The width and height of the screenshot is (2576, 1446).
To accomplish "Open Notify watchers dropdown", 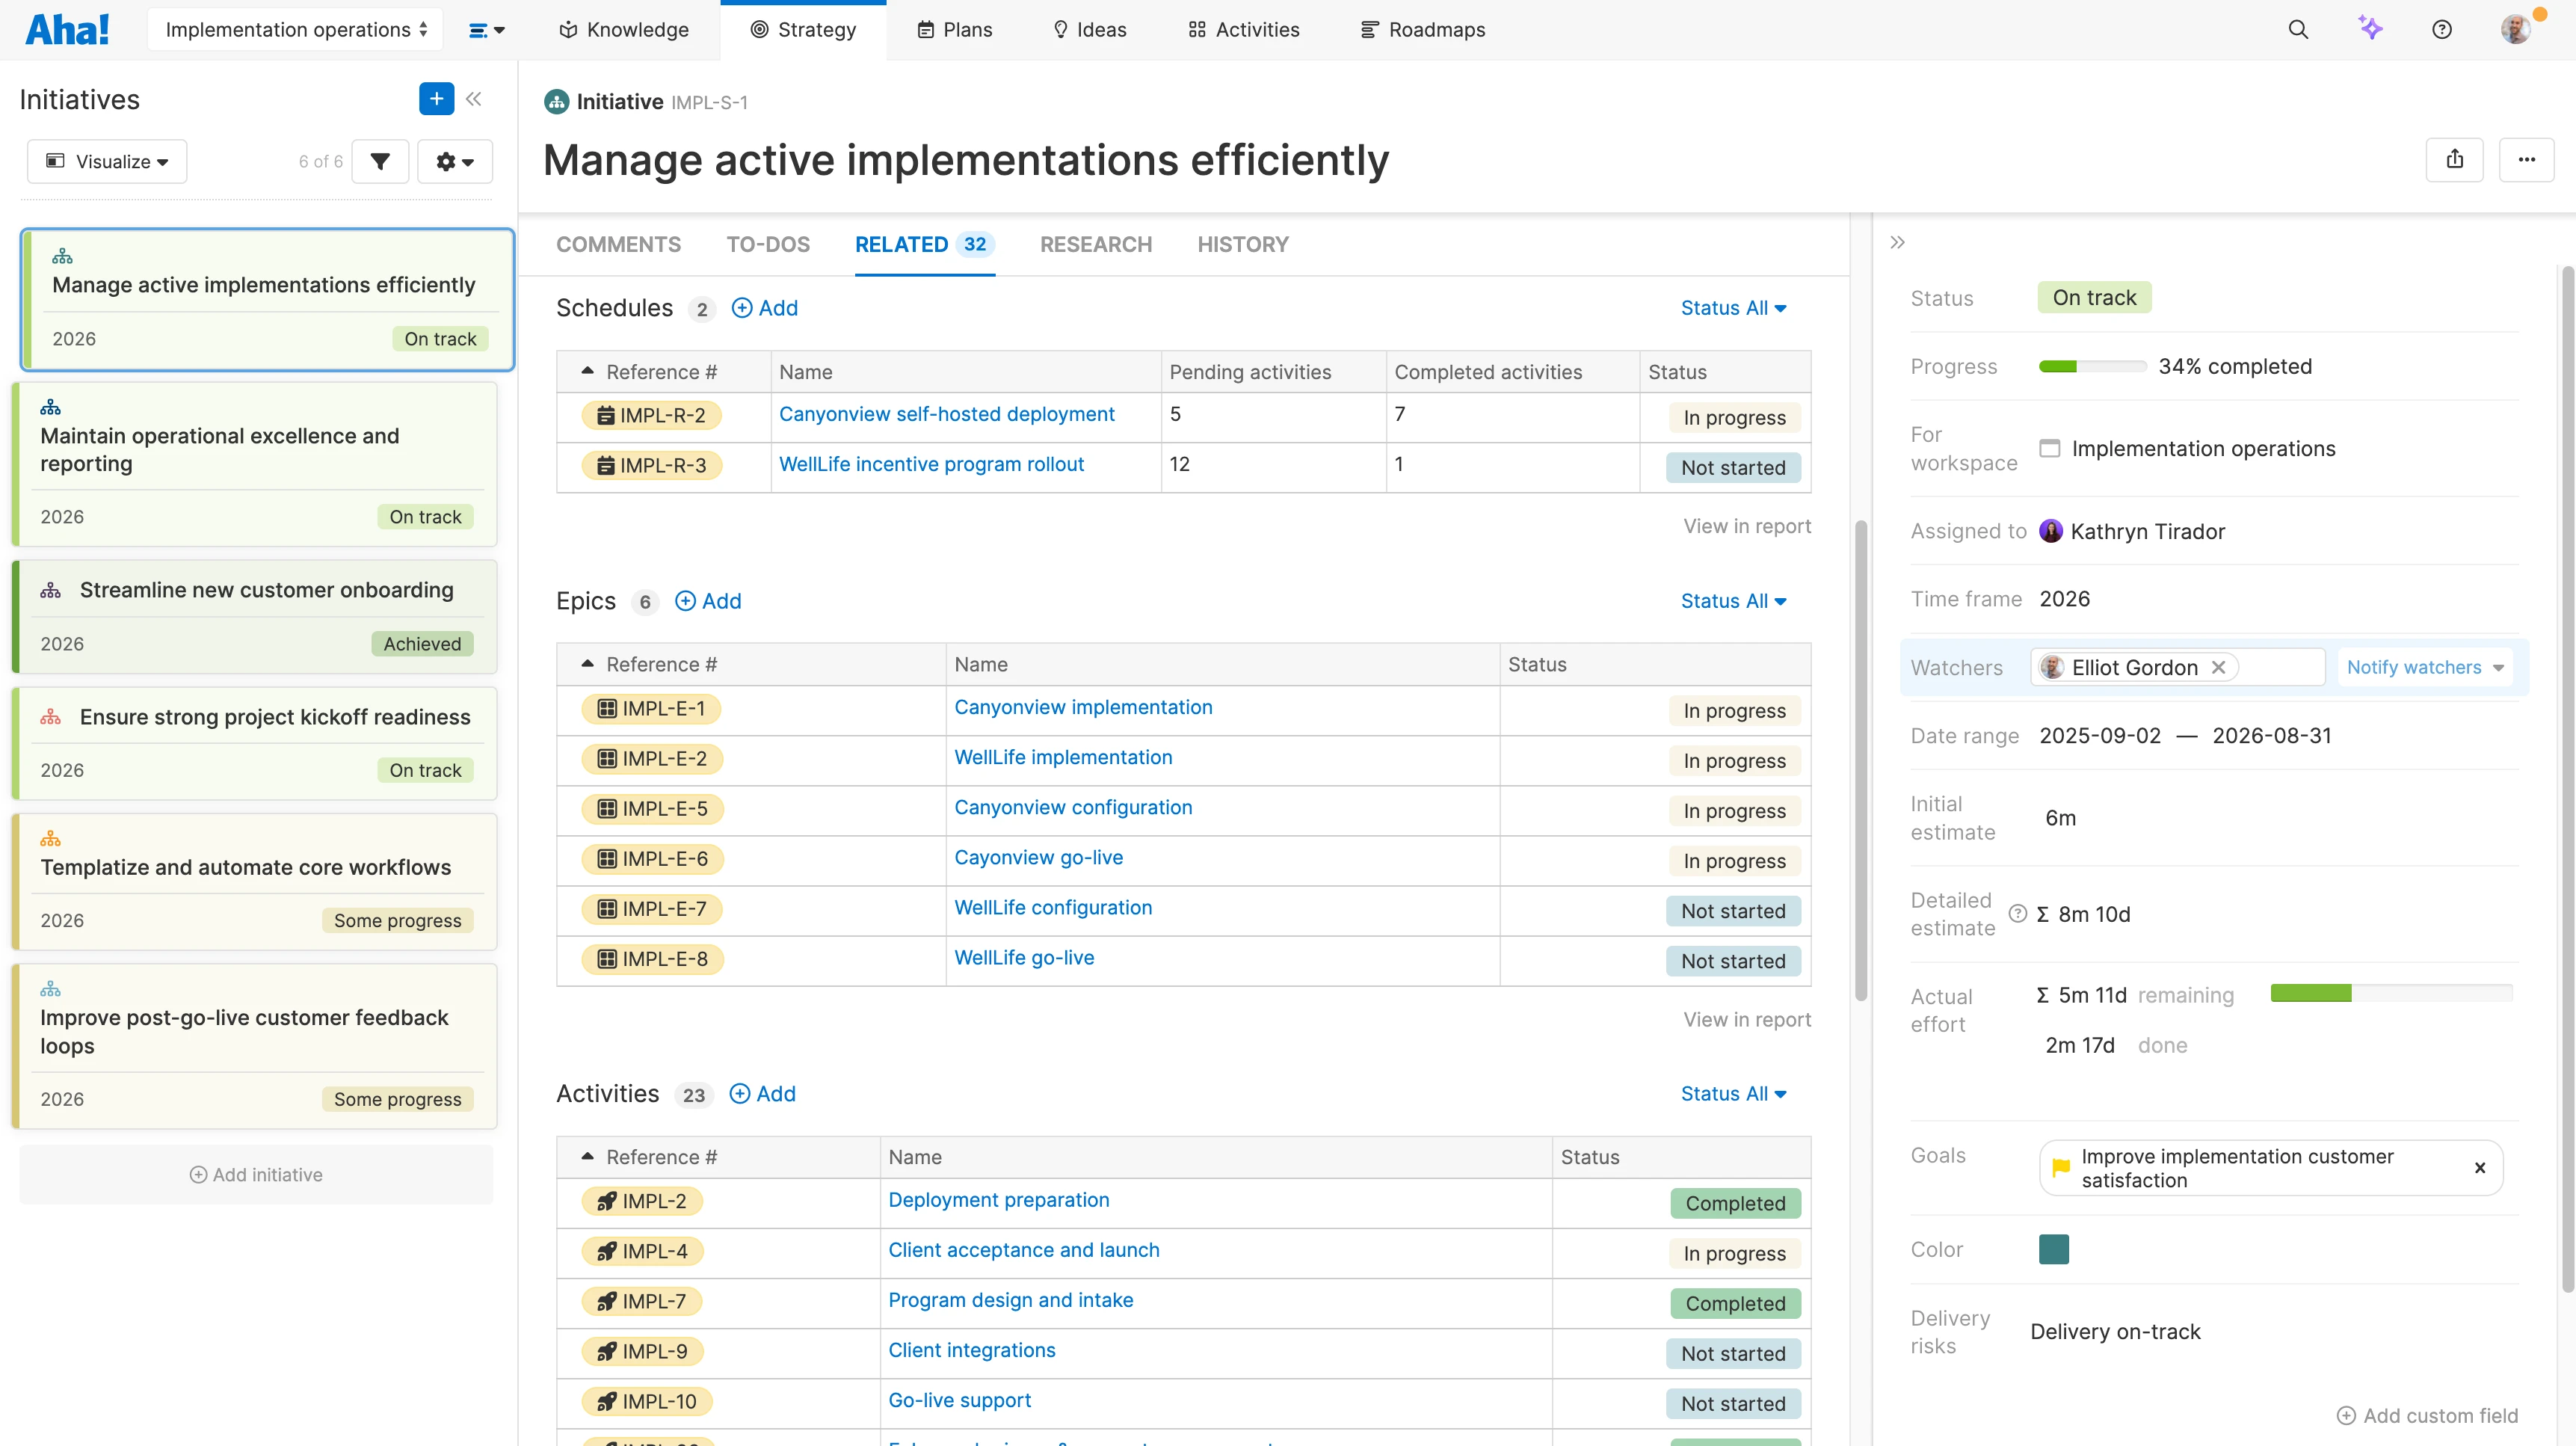I will 2424,667.
